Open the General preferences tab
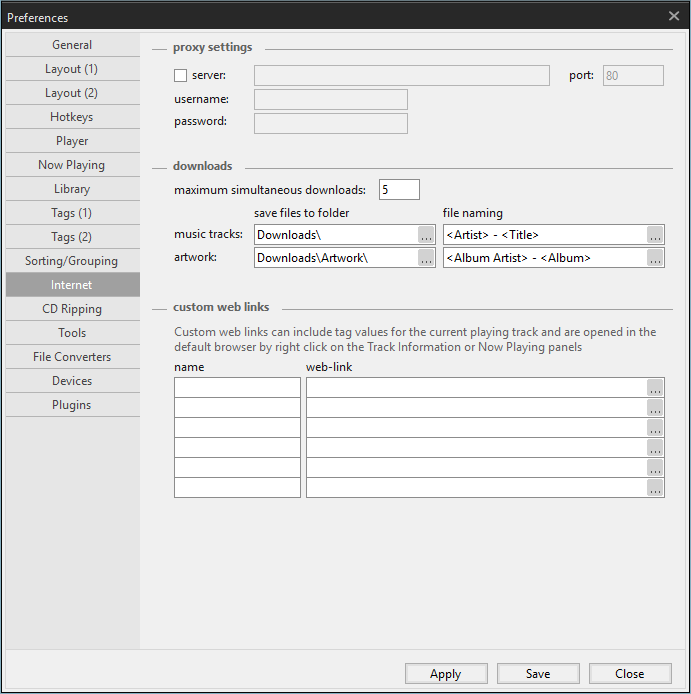 click(x=72, y=45)
